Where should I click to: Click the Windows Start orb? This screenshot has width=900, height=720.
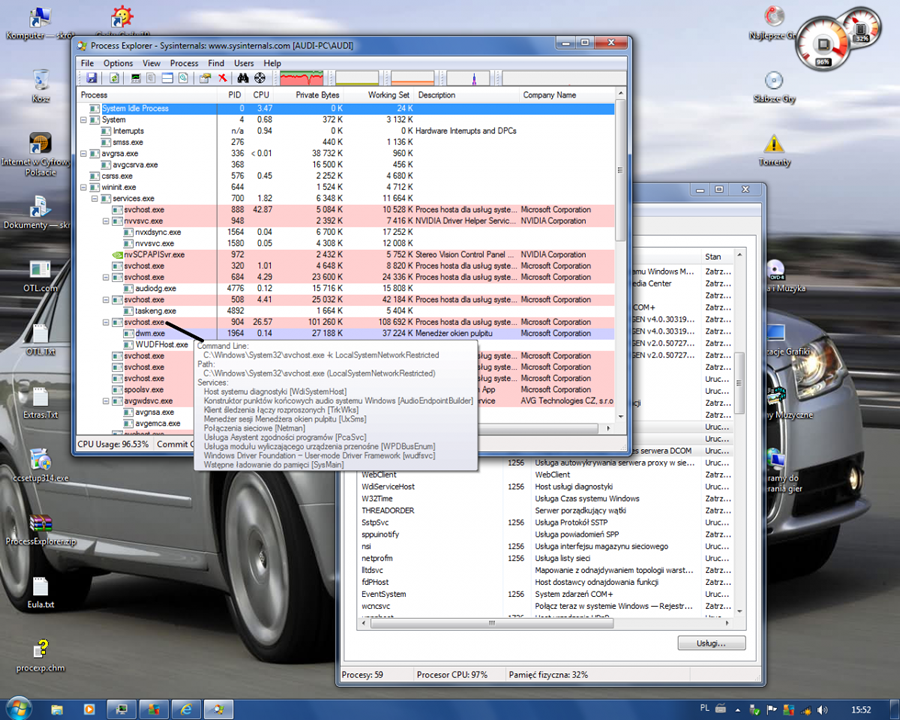click(x=19, y=709)
